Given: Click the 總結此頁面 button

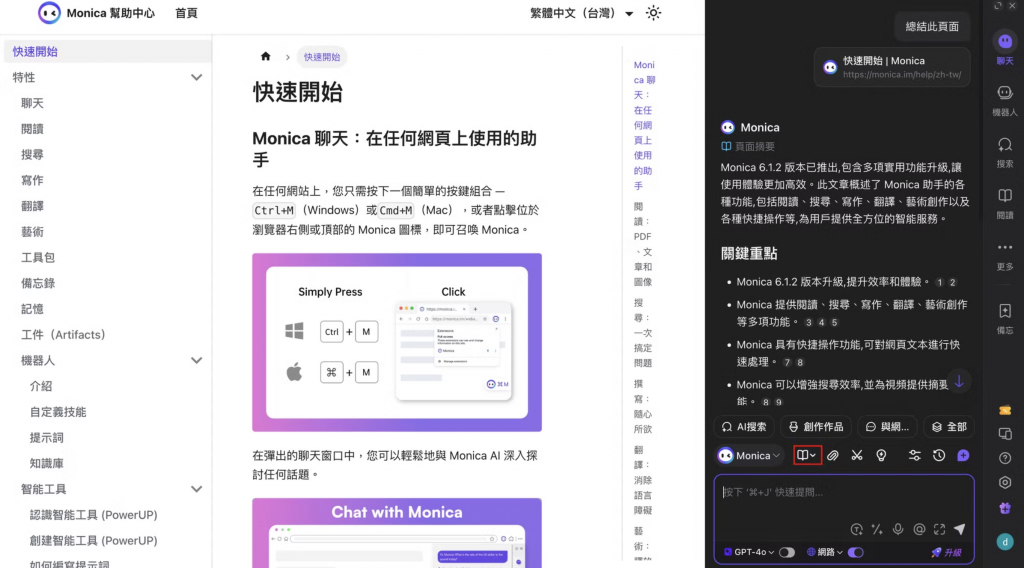Looking at the screenshot, I should pos(932,27).
